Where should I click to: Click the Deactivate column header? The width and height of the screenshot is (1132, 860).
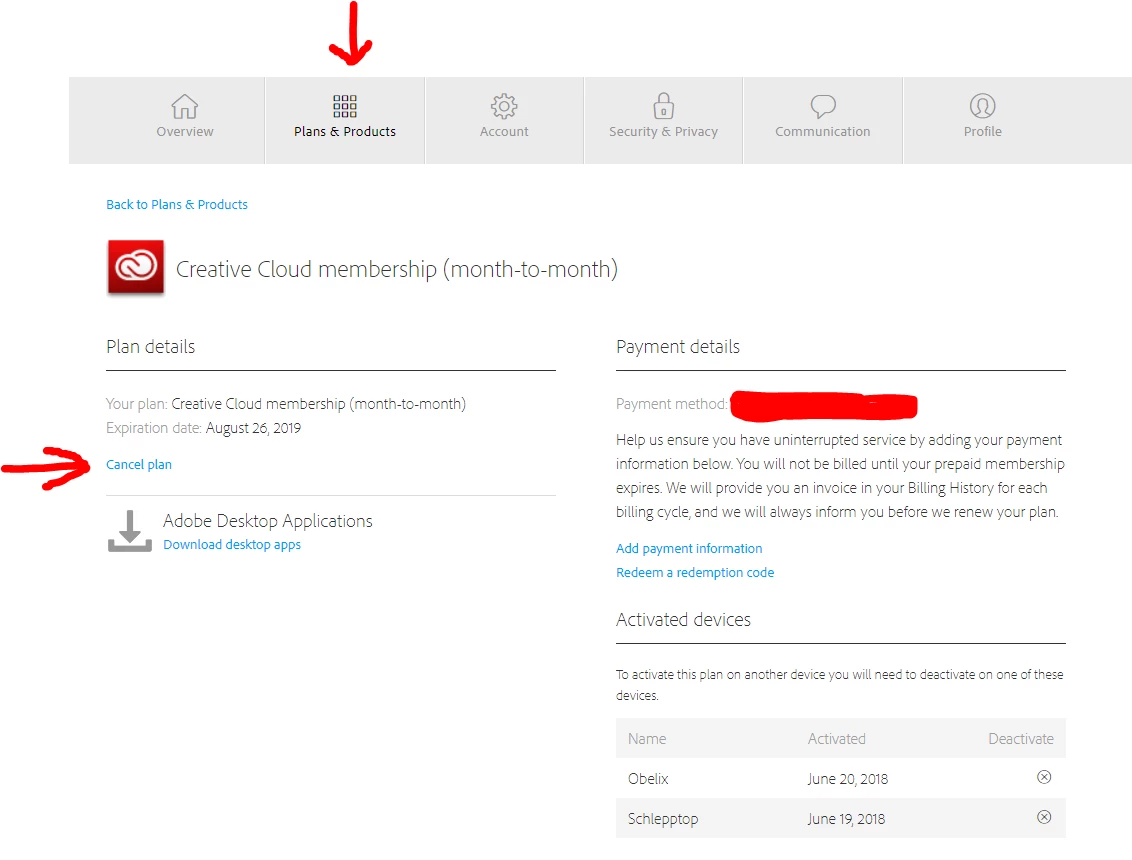1021,739
